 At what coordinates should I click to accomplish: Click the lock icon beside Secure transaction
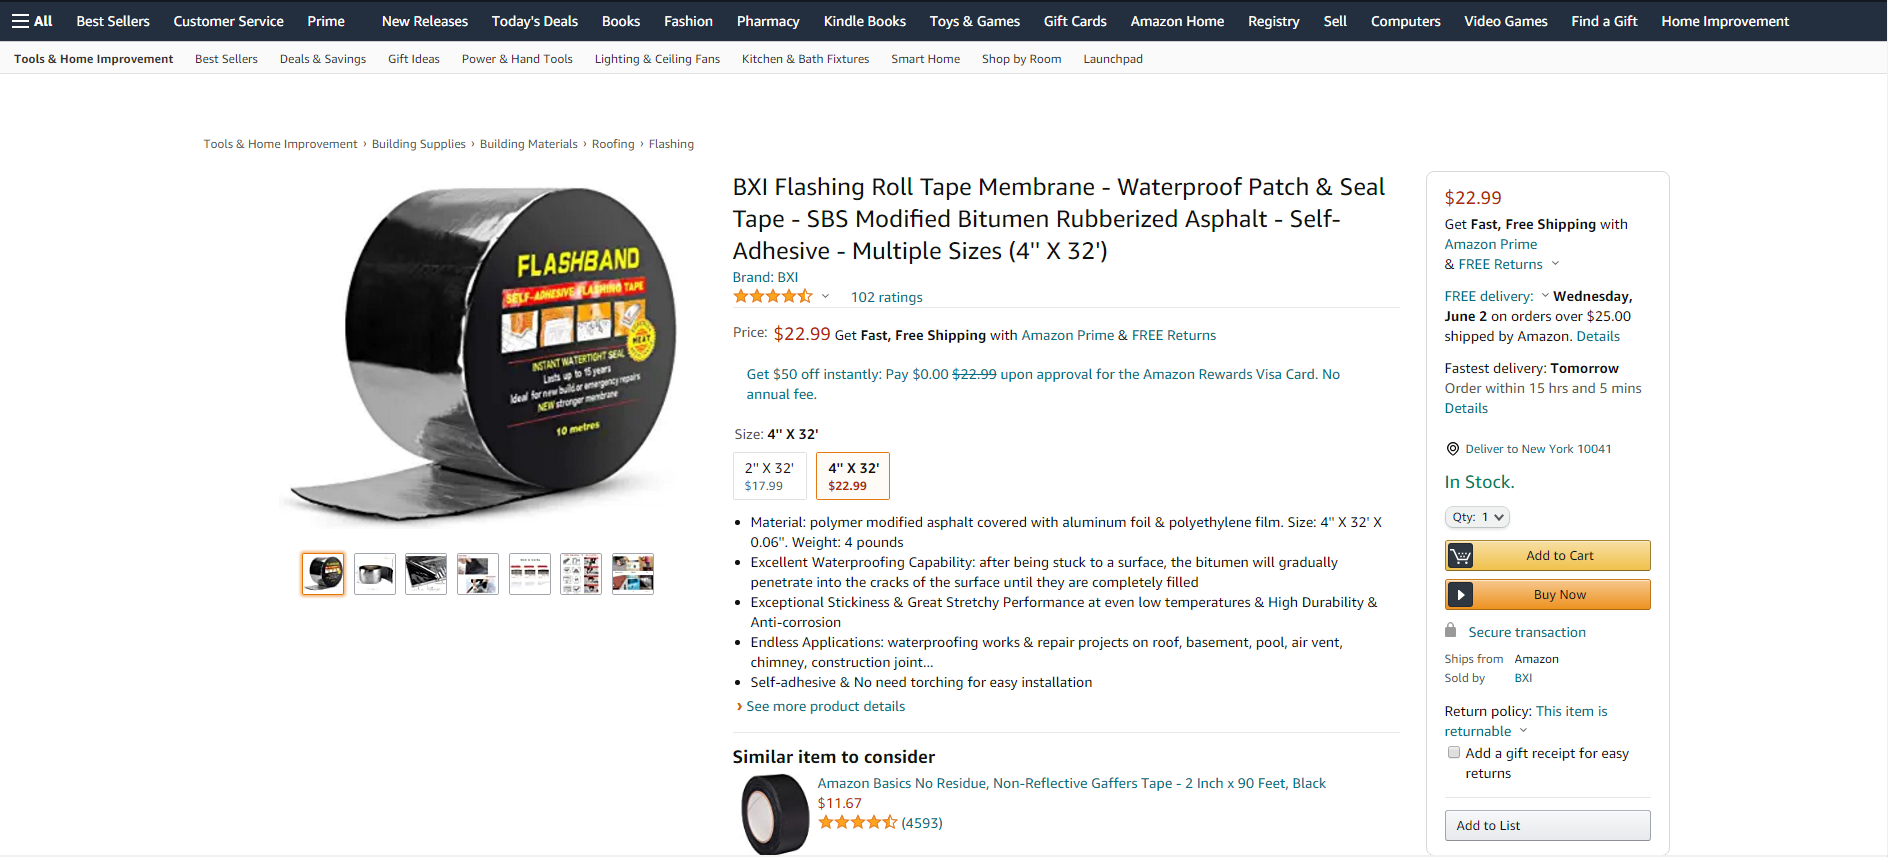(1450, 630)
